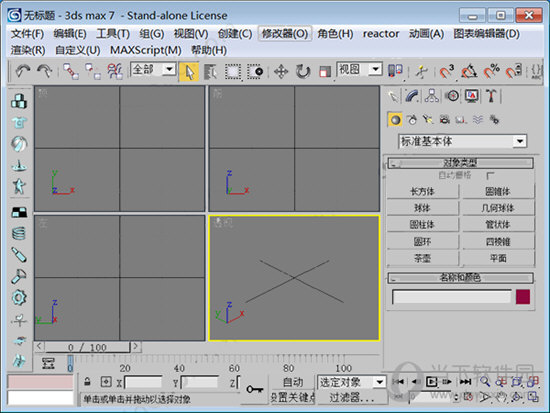Image resolution: width=550 pixels, height=413 pixels.
Task: Toggle 自动 auto key mode
Action: coord(293,382)
